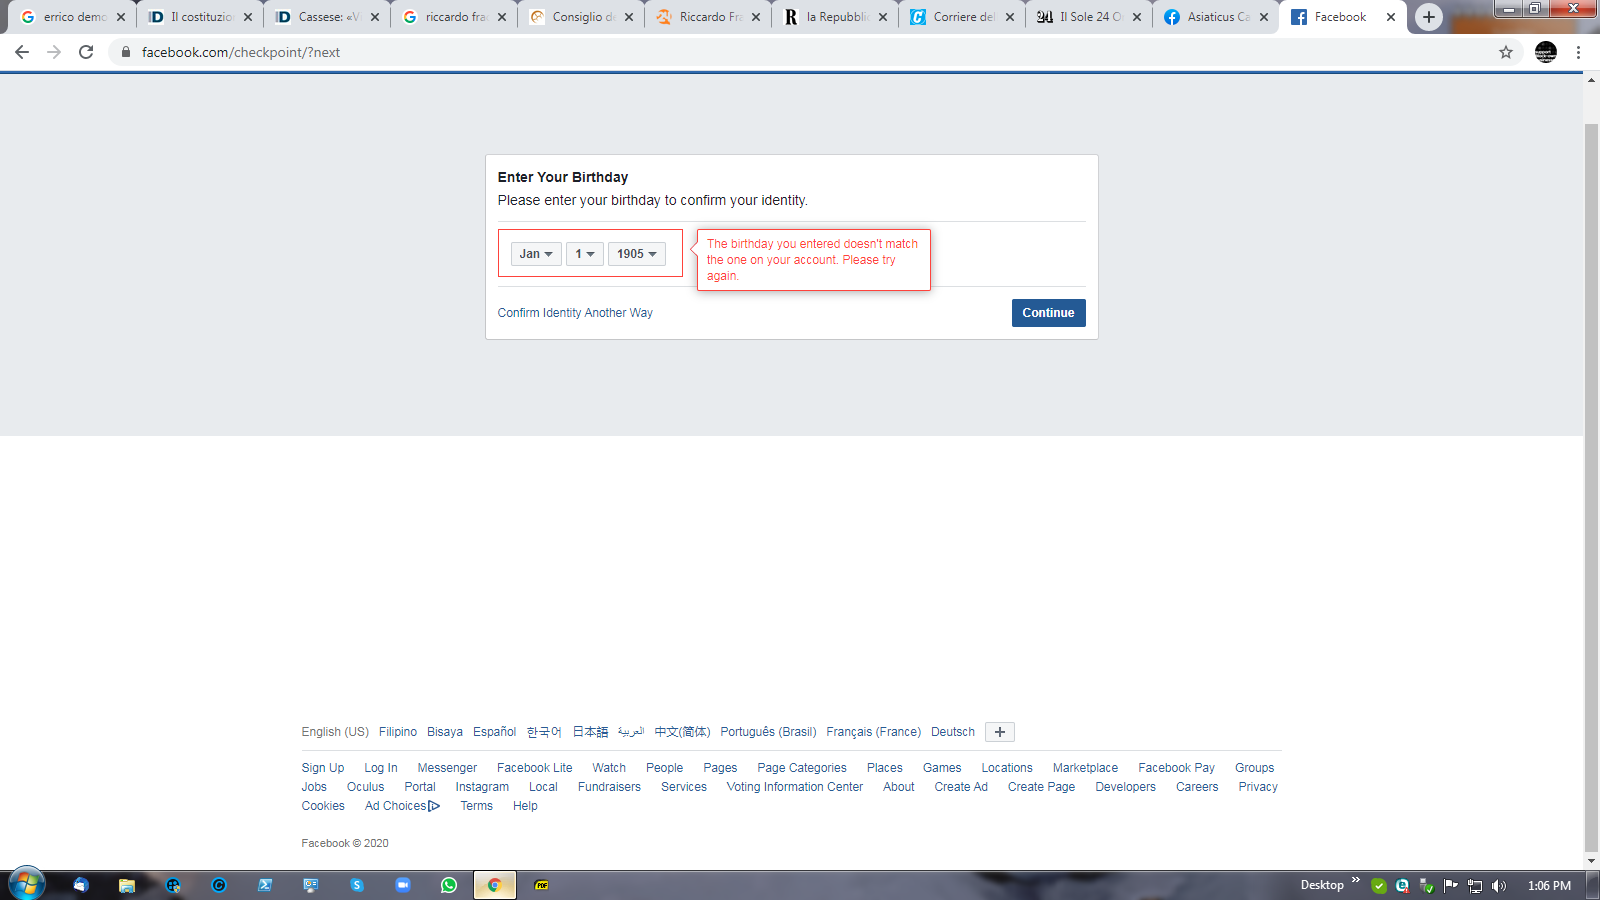Open WhatsApp from the taskbar
The height and width of the screenshot is (900, 1600).
tap(449, 885)
